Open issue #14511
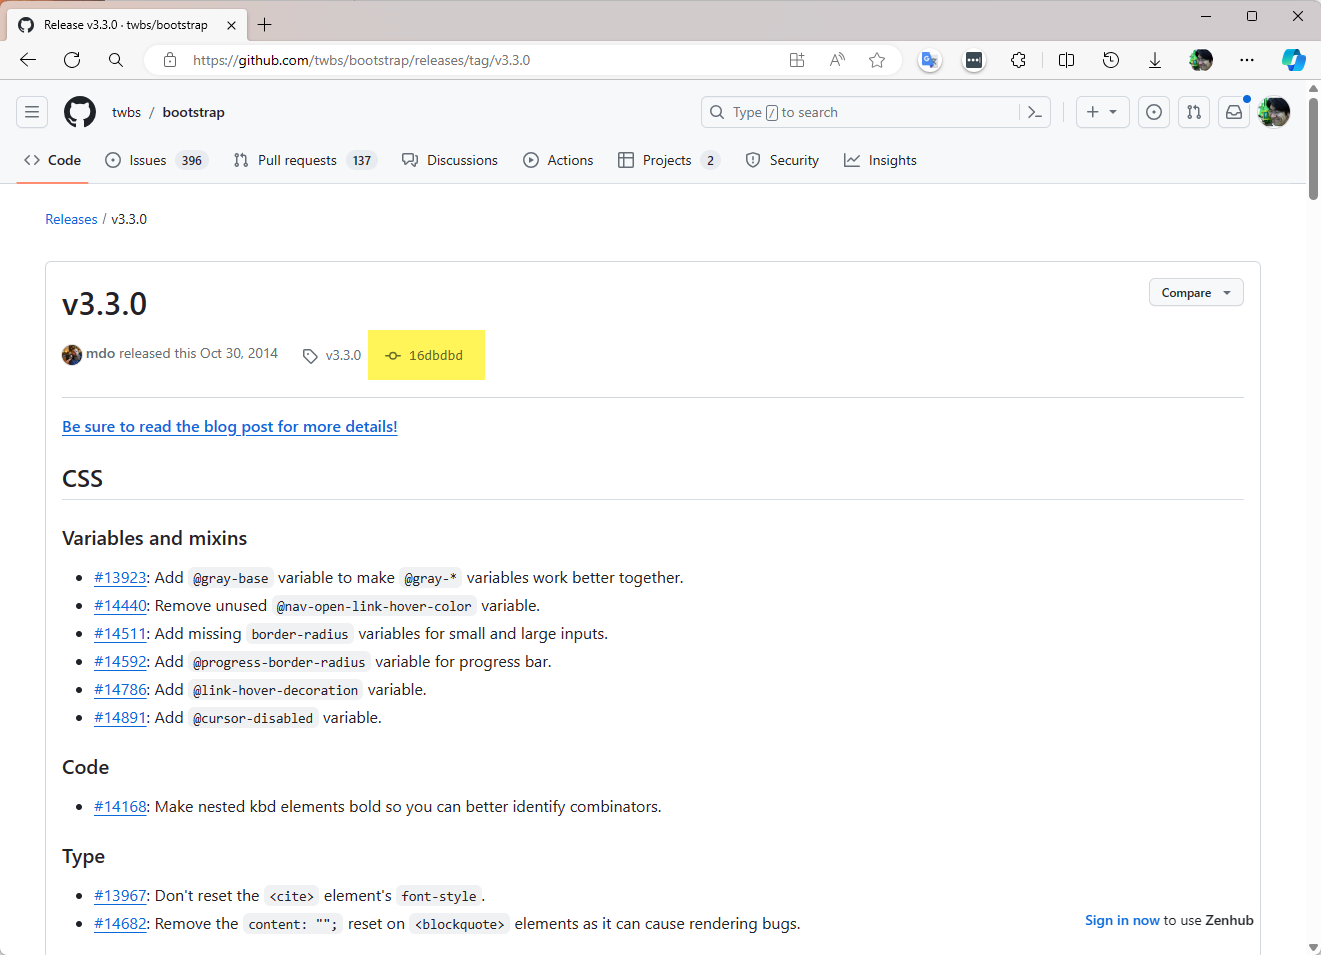 coord(120,633)
